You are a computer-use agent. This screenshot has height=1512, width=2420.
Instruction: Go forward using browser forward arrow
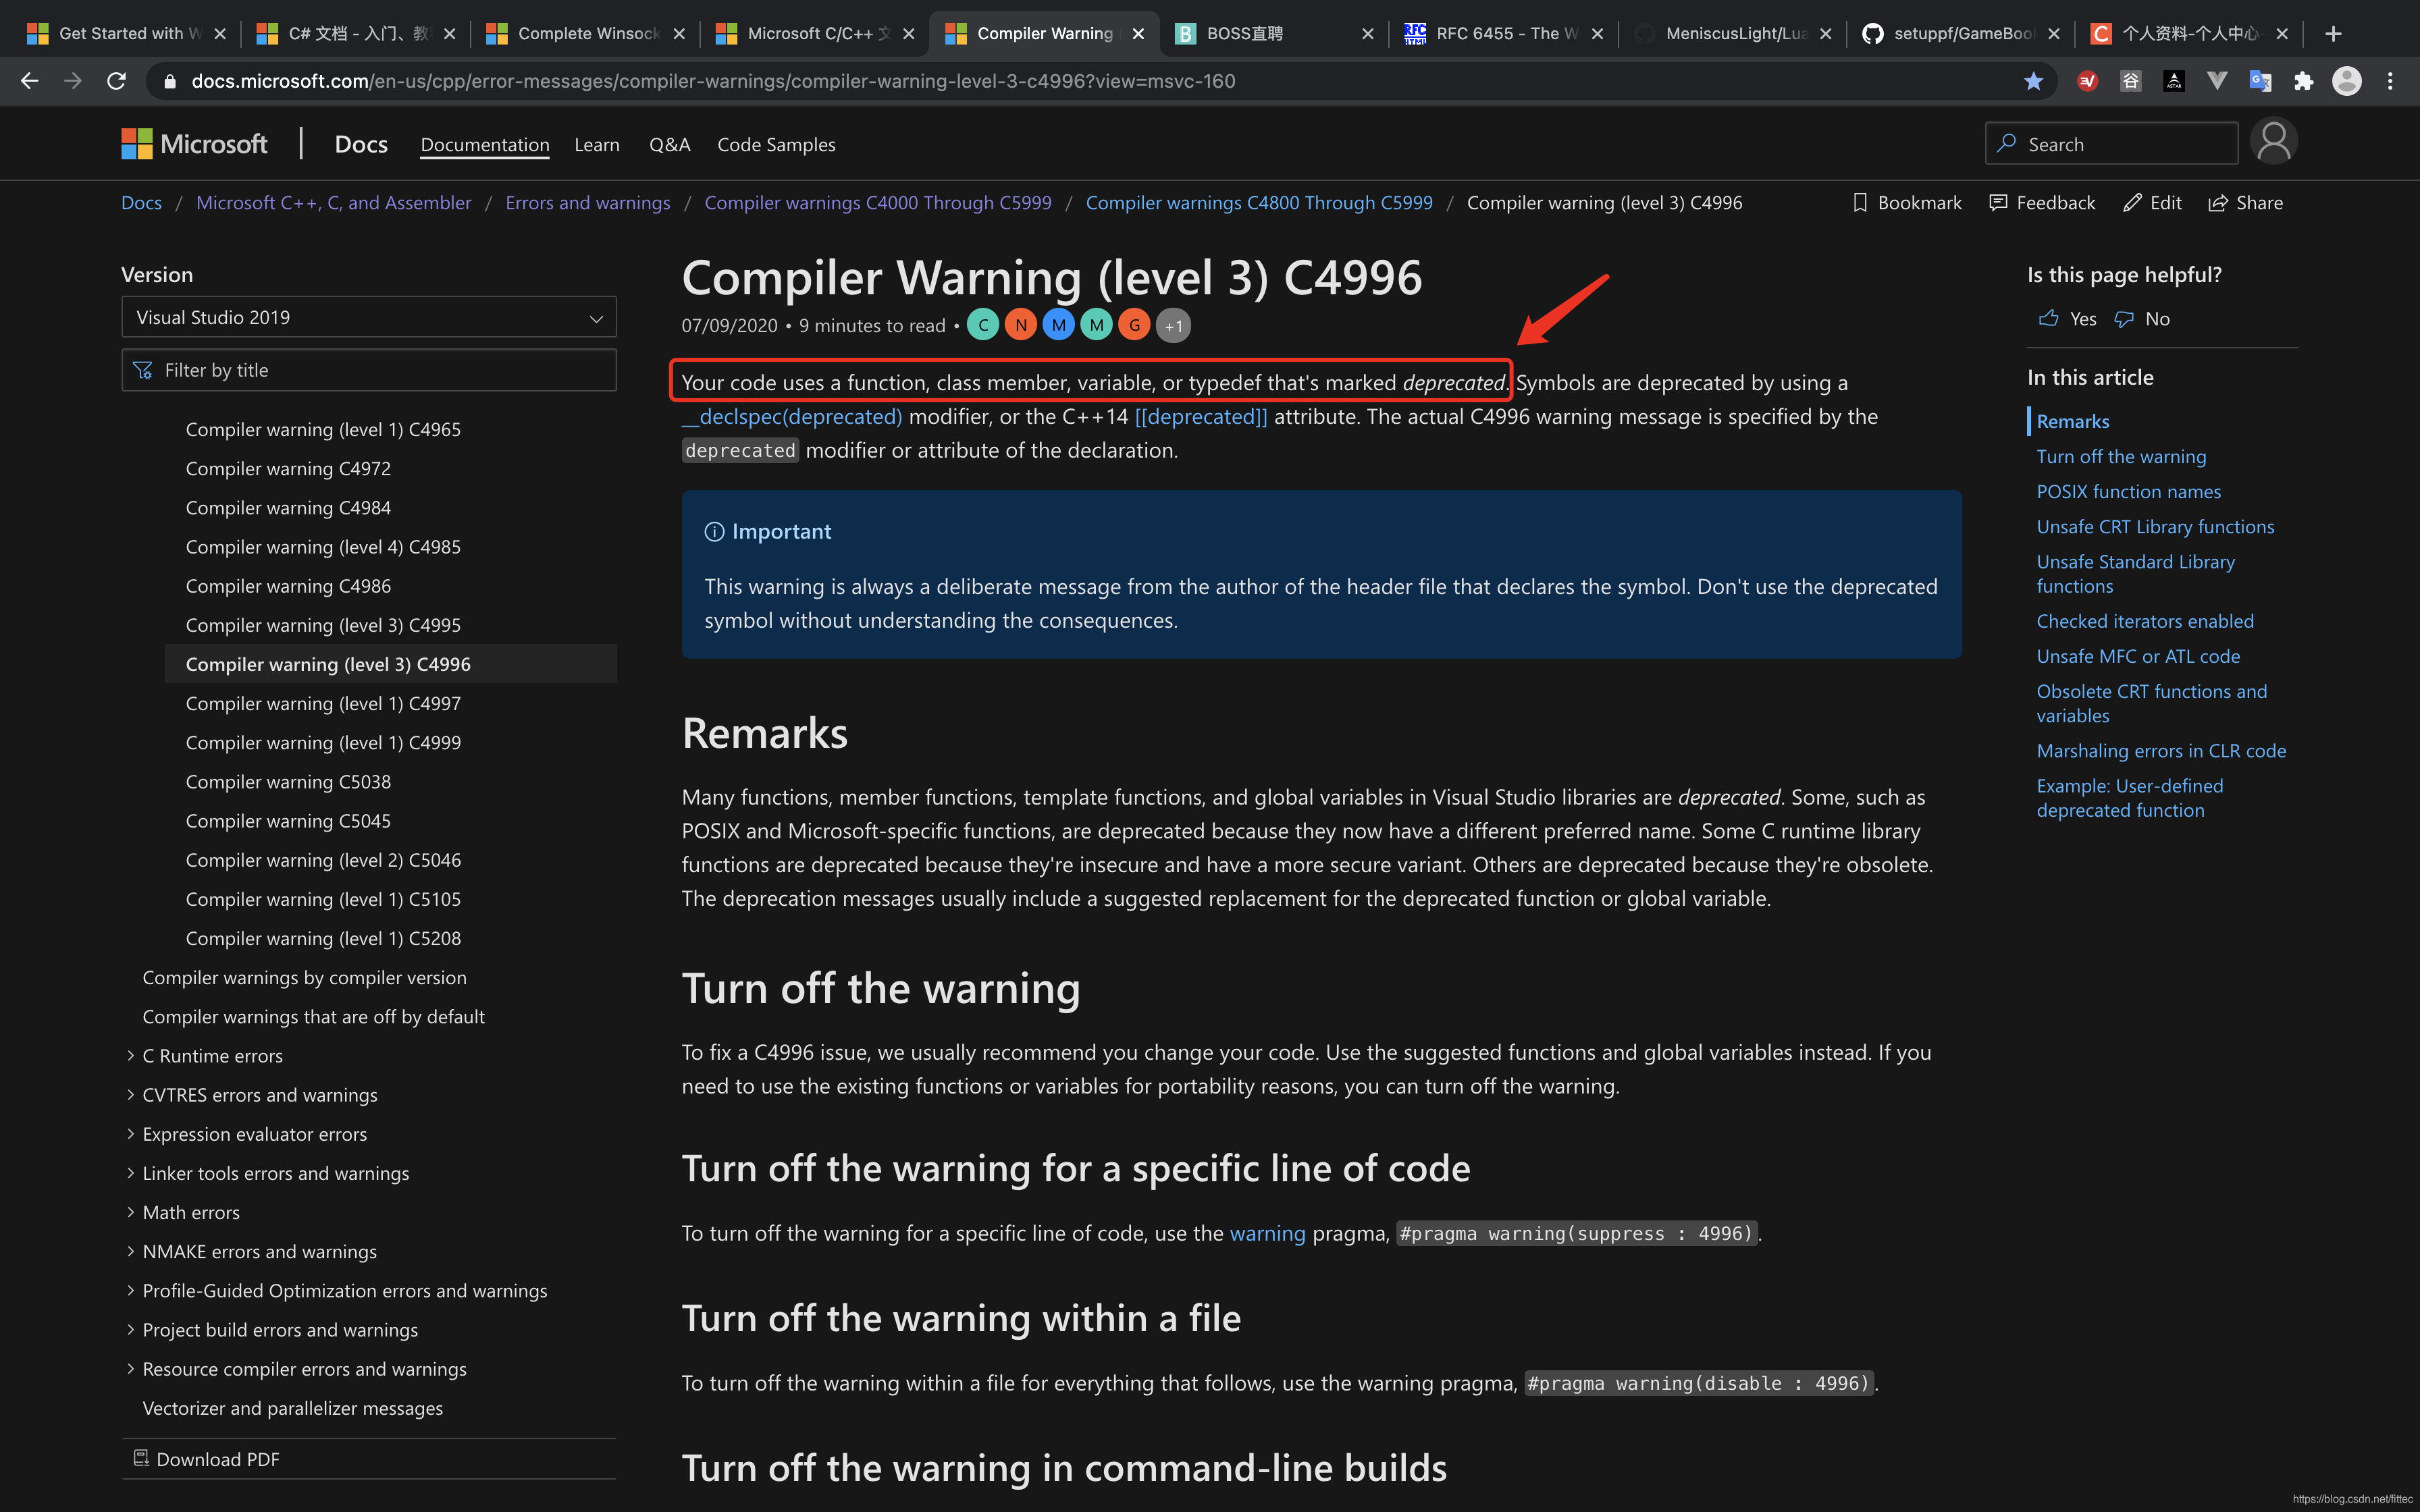[x=73, y=81]
